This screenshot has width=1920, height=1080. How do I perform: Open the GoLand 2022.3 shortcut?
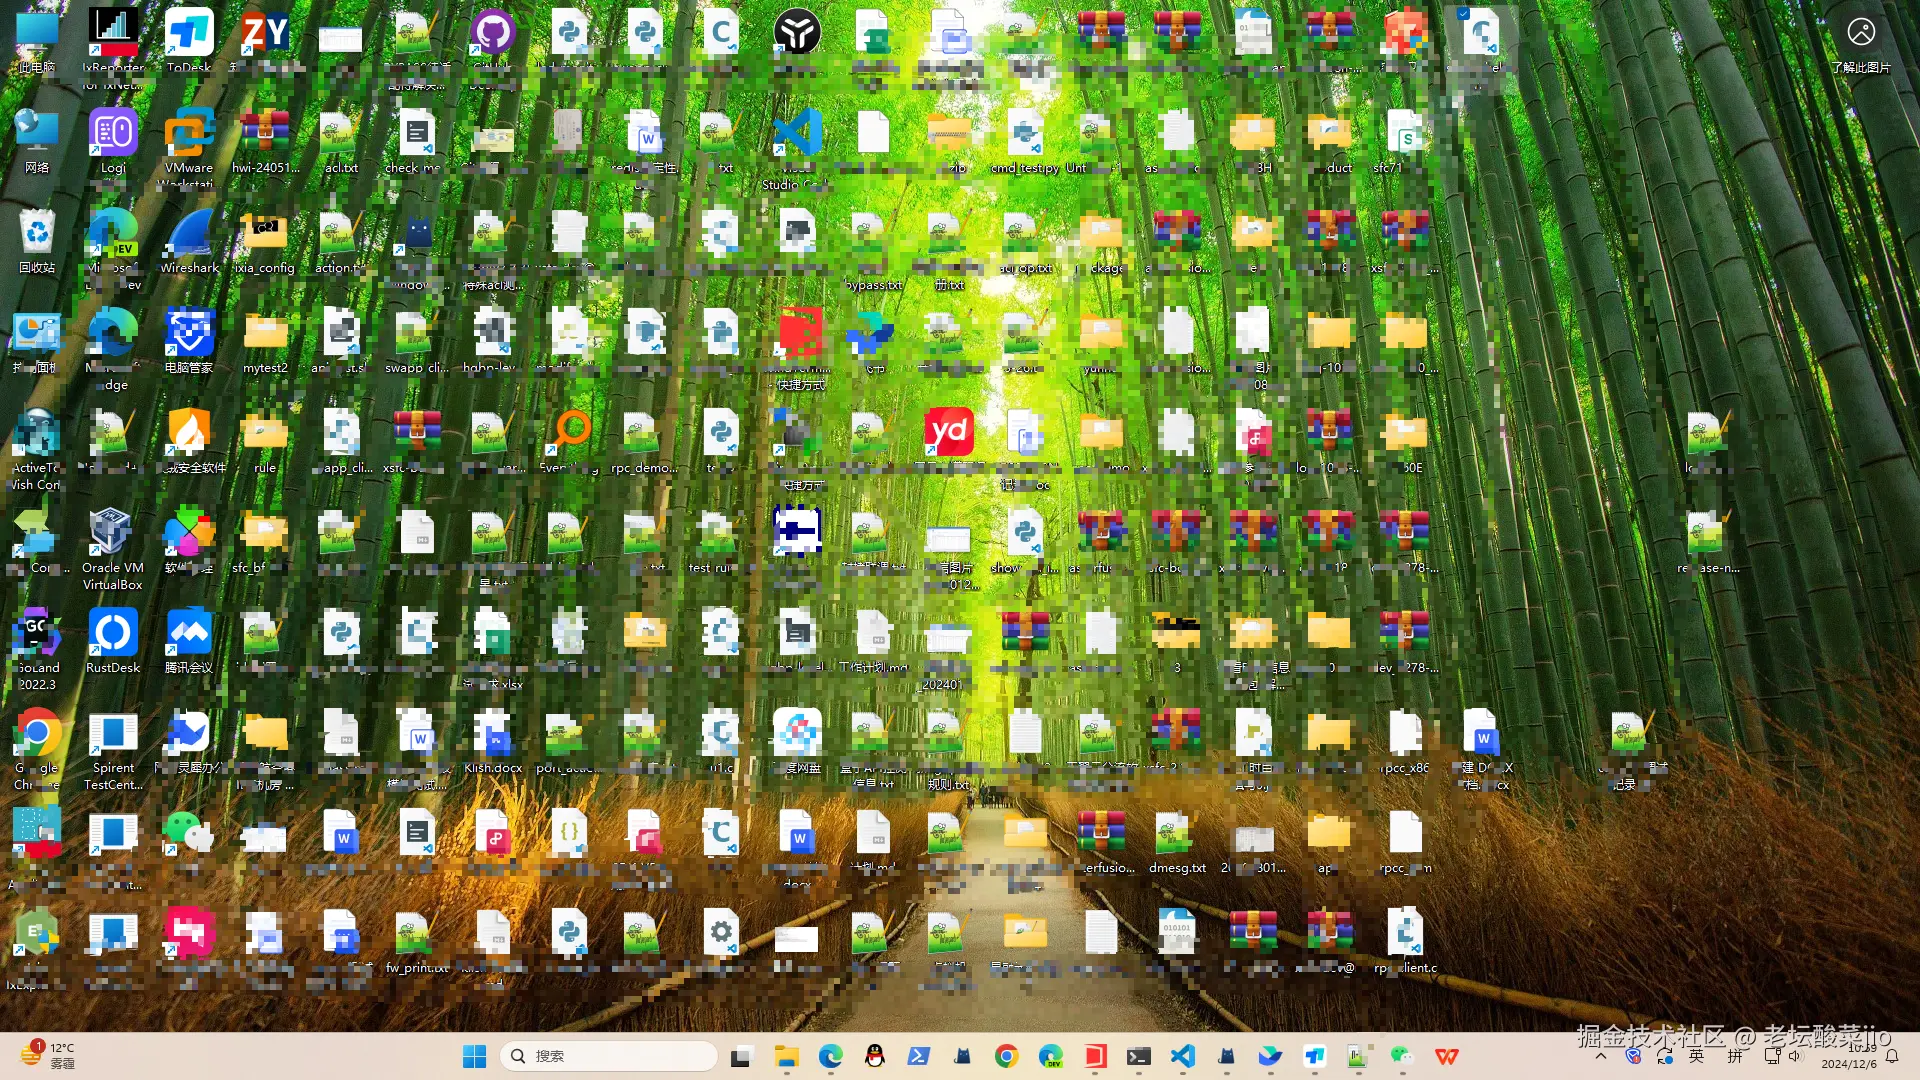click(37, 635)
